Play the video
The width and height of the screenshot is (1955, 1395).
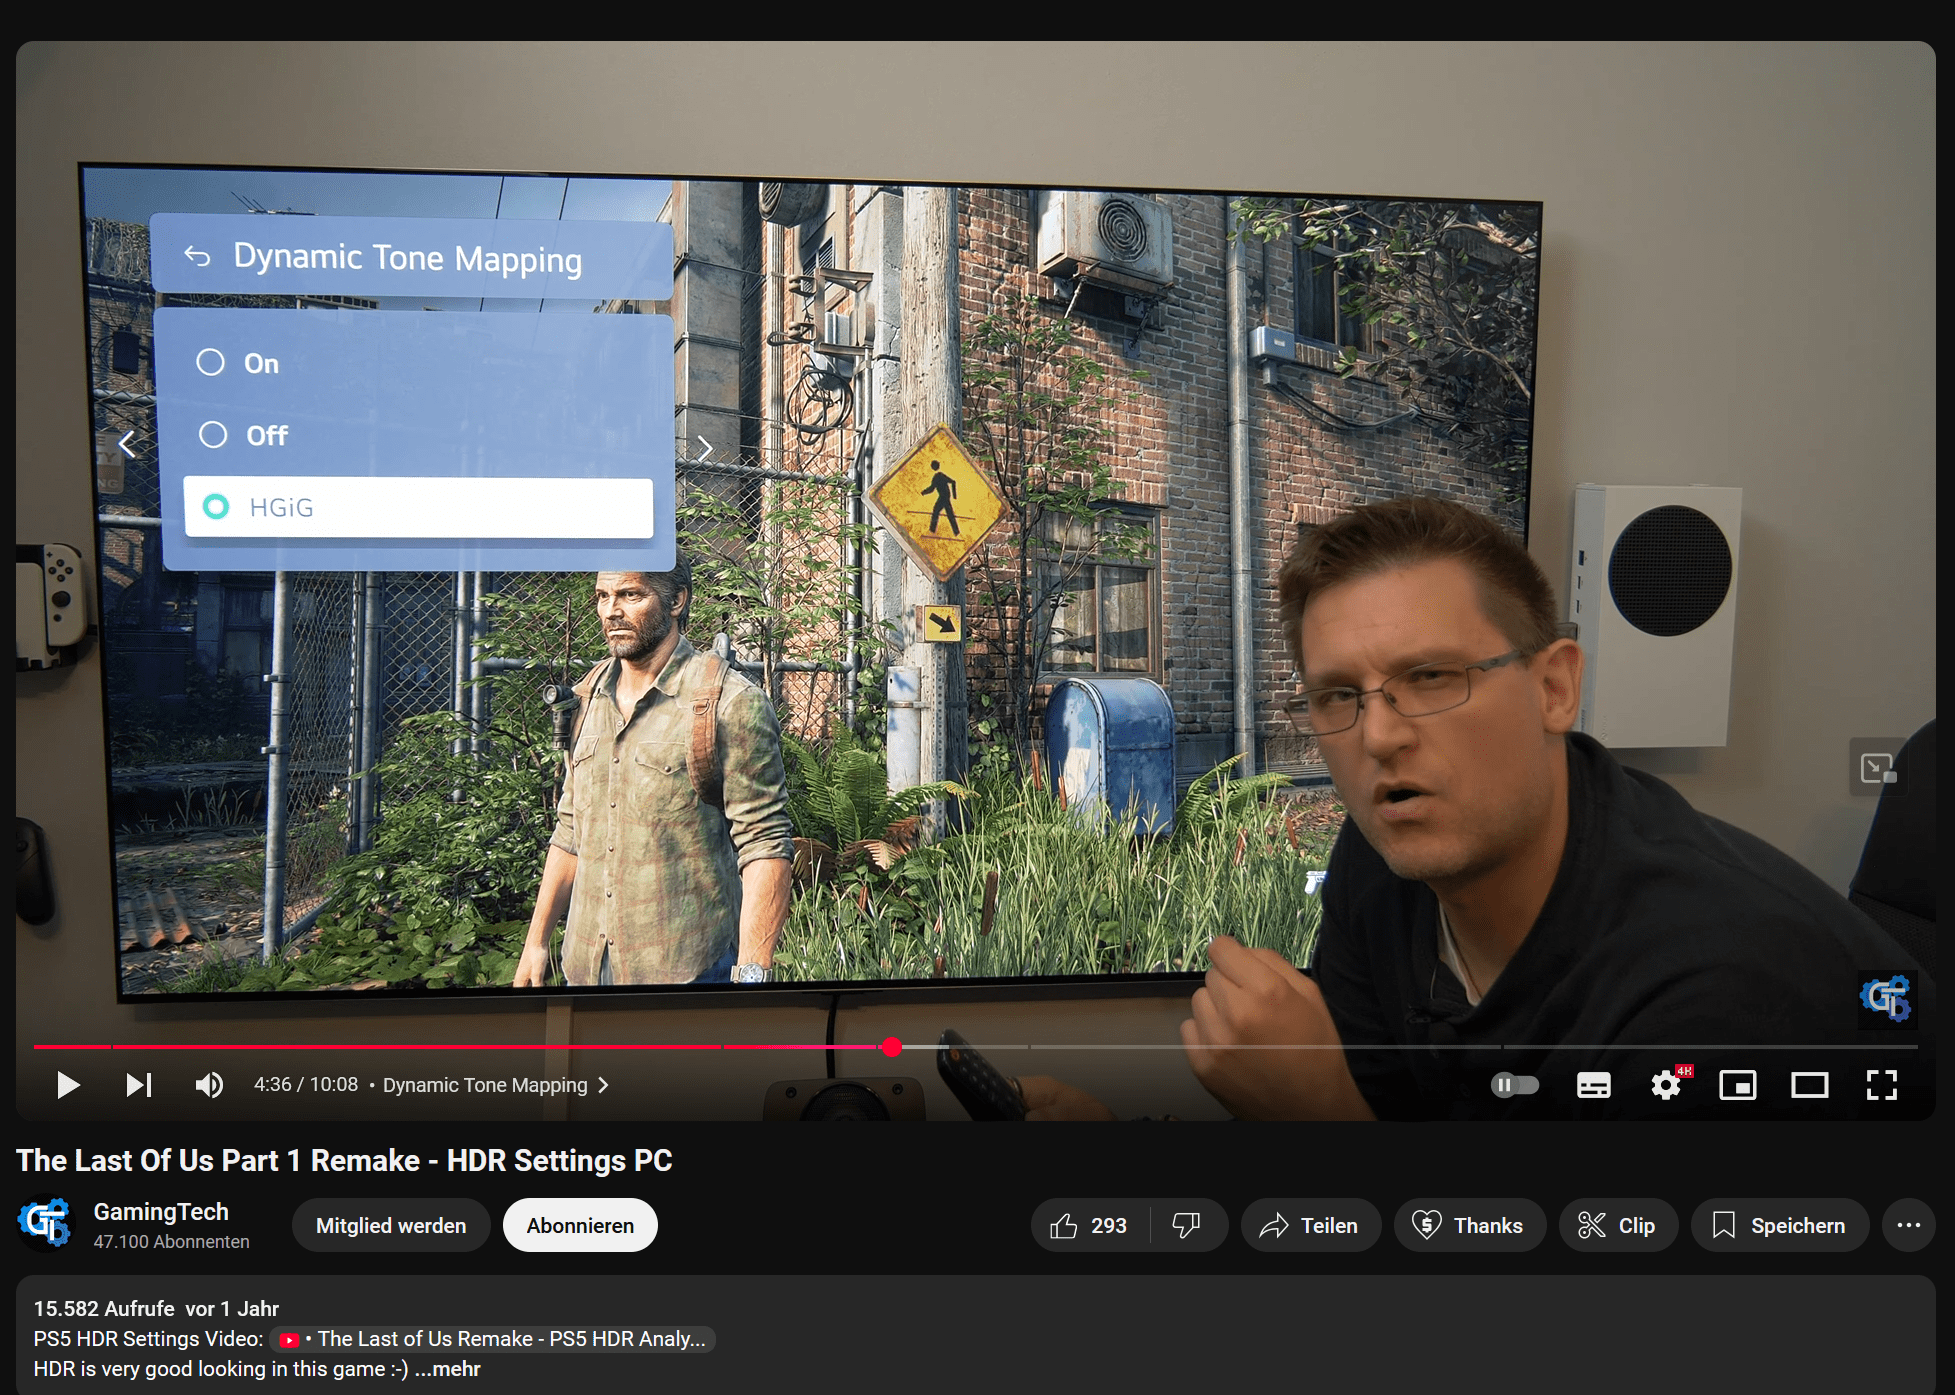point(67,1085)
